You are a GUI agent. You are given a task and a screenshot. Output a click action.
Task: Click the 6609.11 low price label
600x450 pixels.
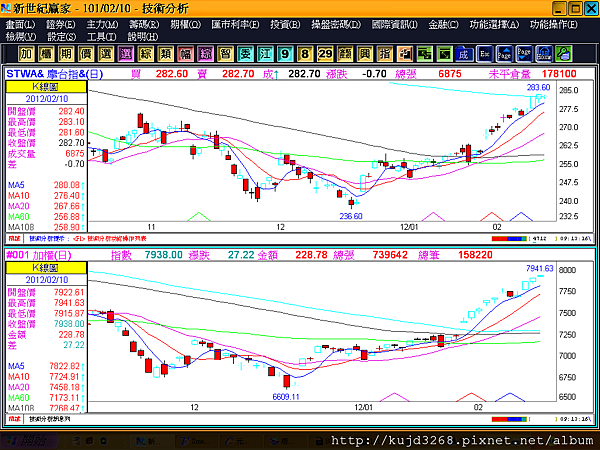pos(285,397)
